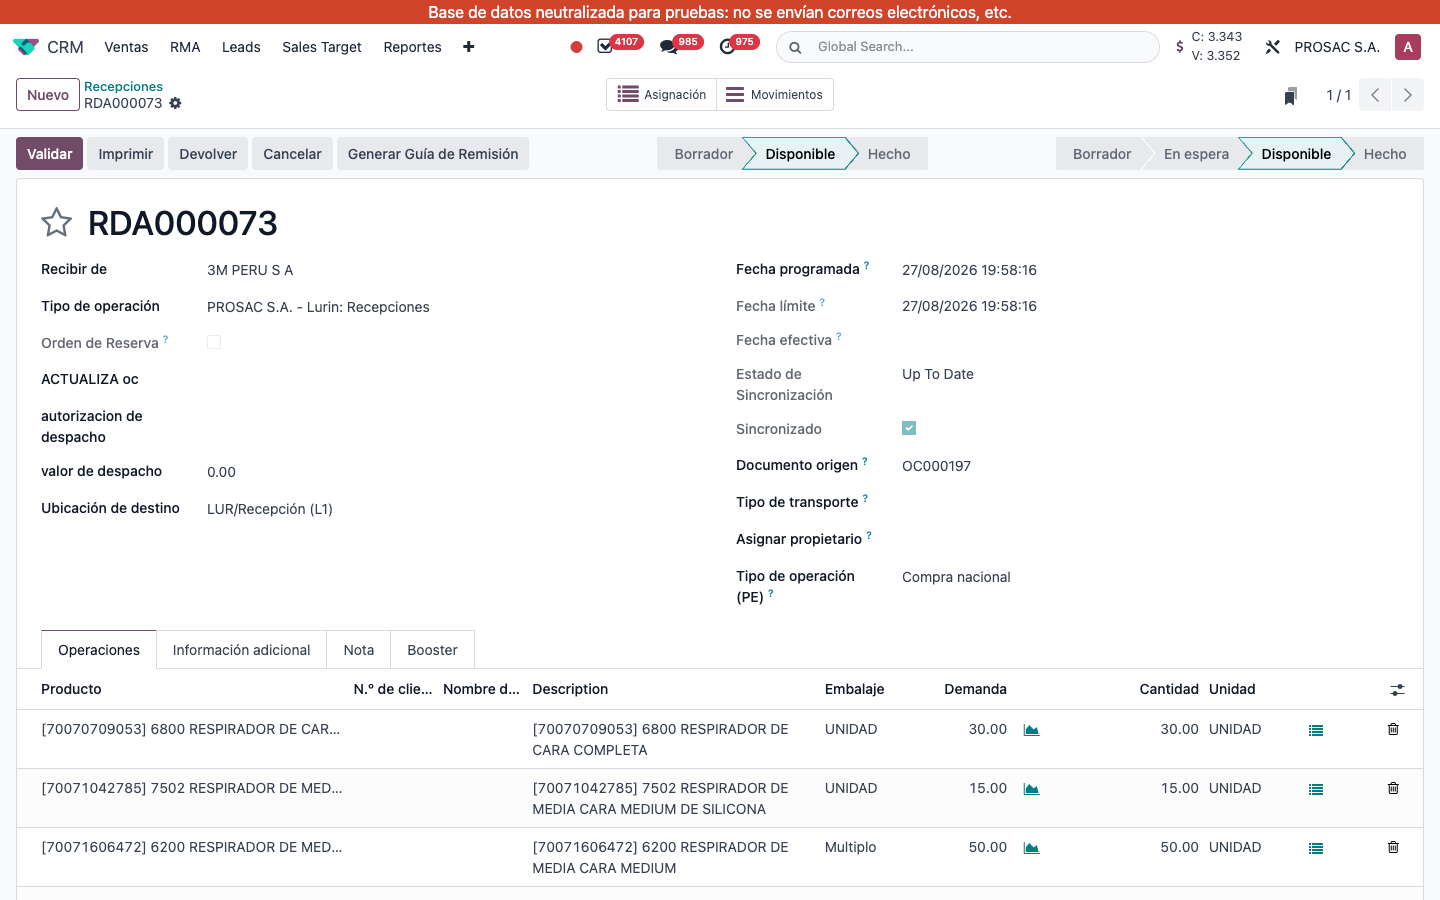The height and width of the screenshot is (900, 1440).
Task: Switch to Información adicional tab
Action: [x=241, y=650]
